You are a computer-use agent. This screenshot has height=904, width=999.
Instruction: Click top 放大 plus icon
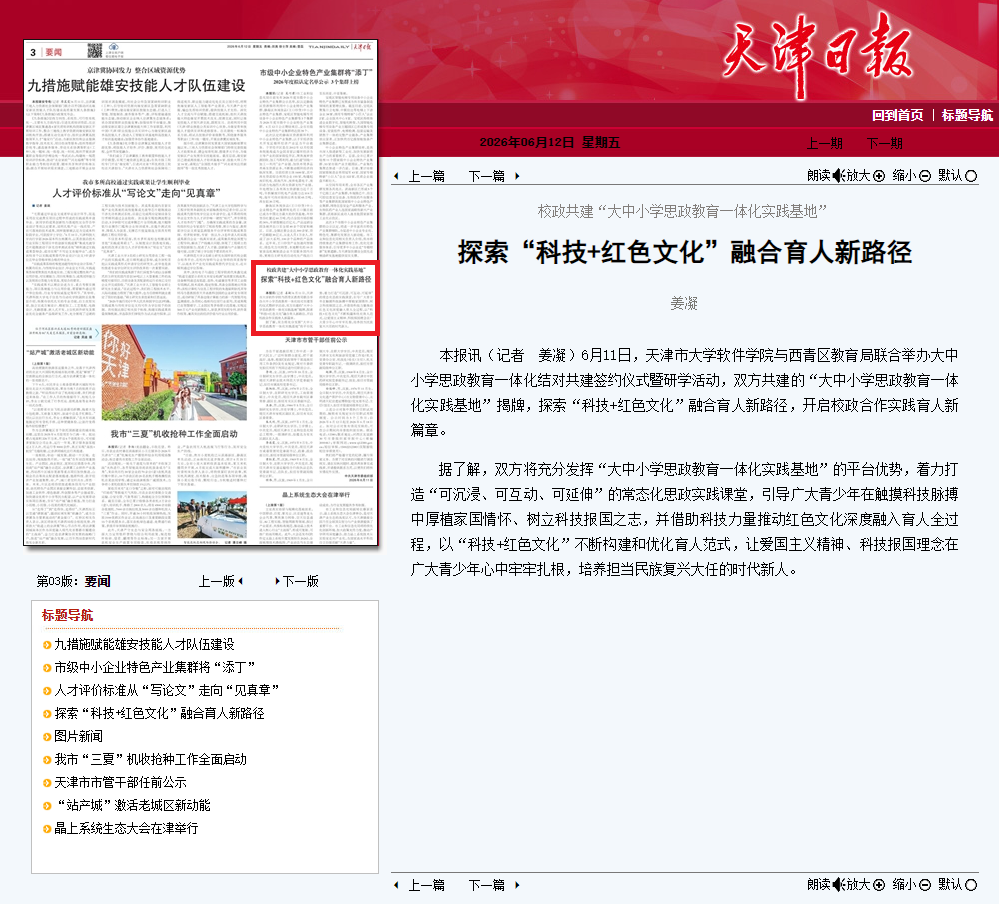click(879, 176)
